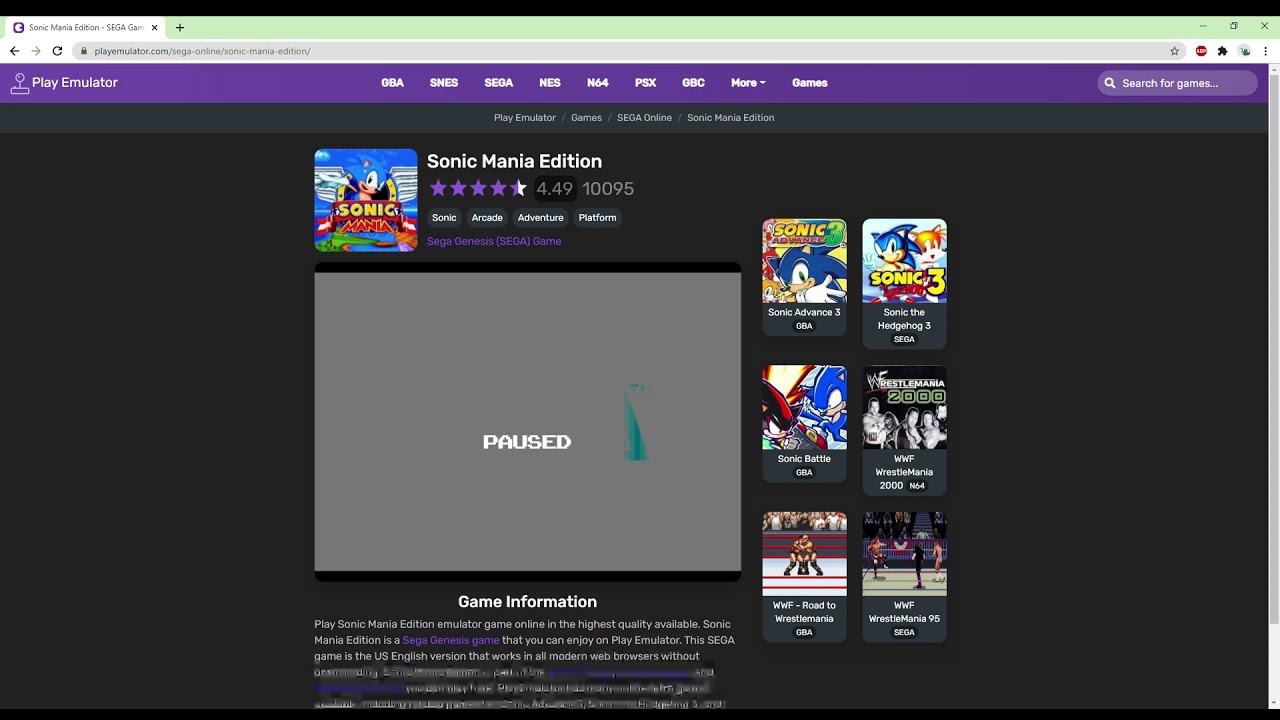Click the 10095 vote count

coord(608,189)
